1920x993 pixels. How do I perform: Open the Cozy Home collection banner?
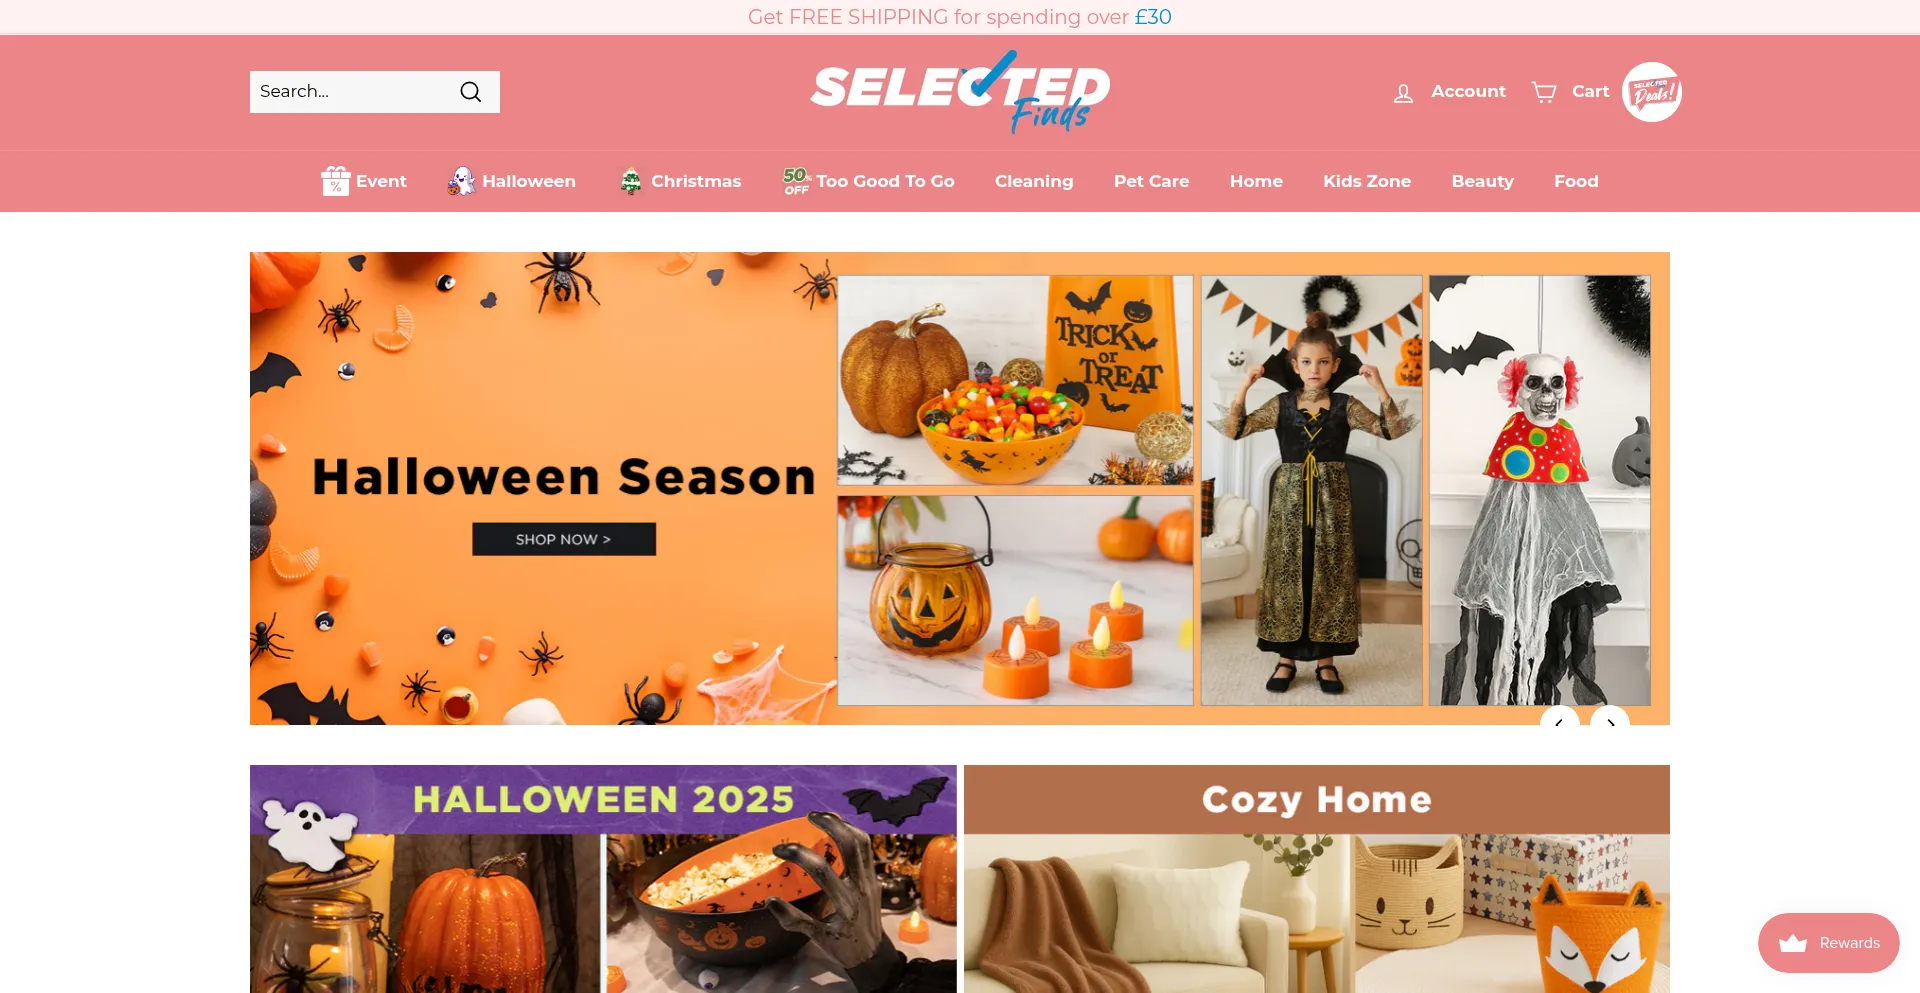pyautogui.click(x=1317, y=879)
